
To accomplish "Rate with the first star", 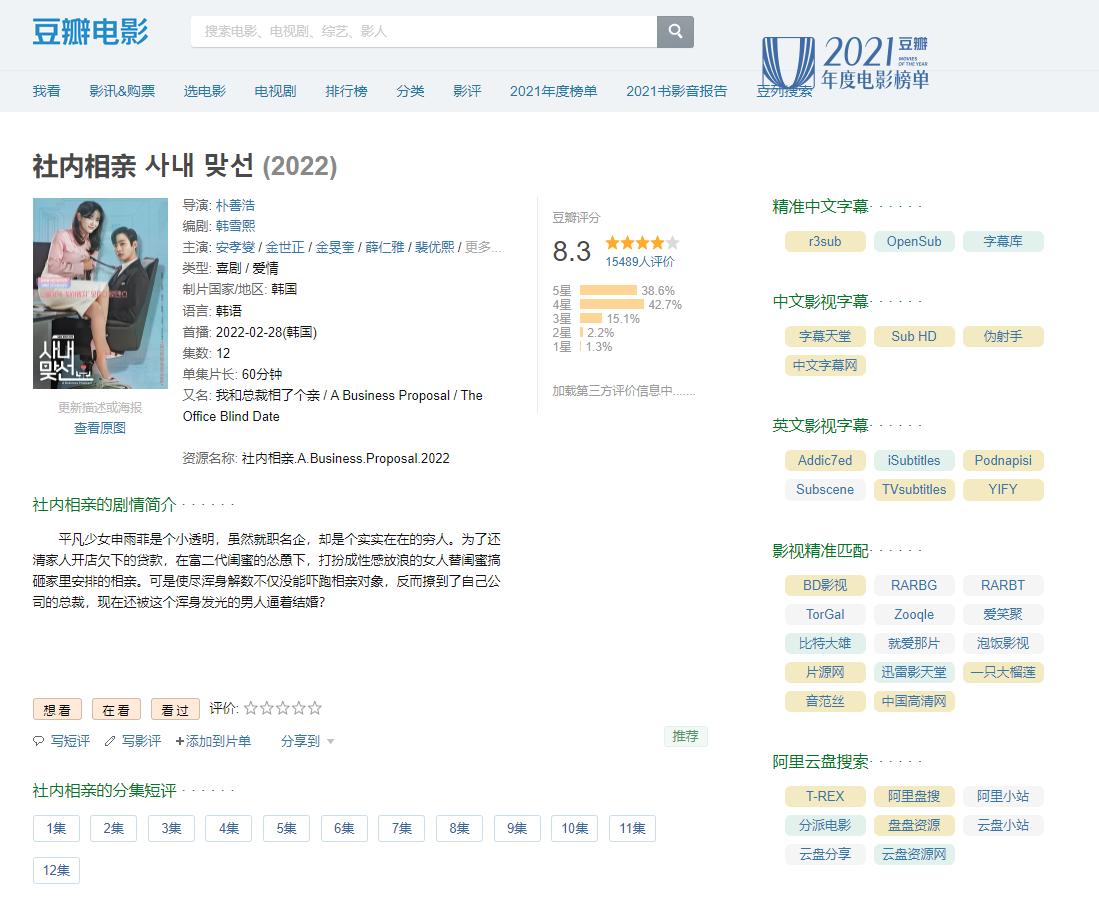I will point(250,708).
